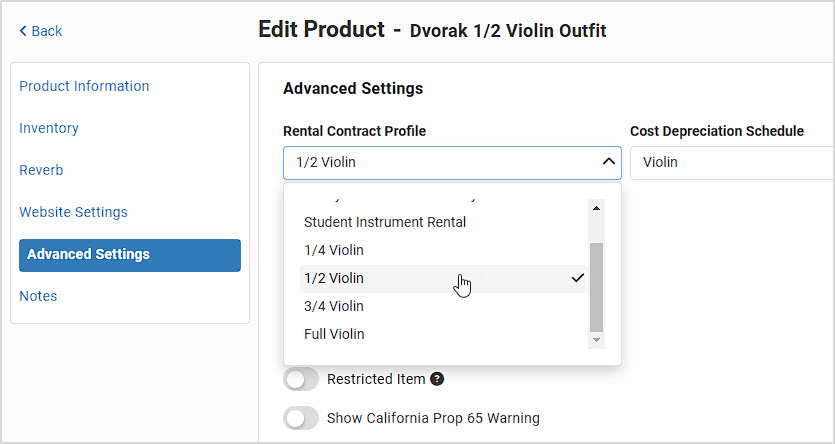Open the Notes section
This screenshot has width=835, height=444.
point(38,296)
